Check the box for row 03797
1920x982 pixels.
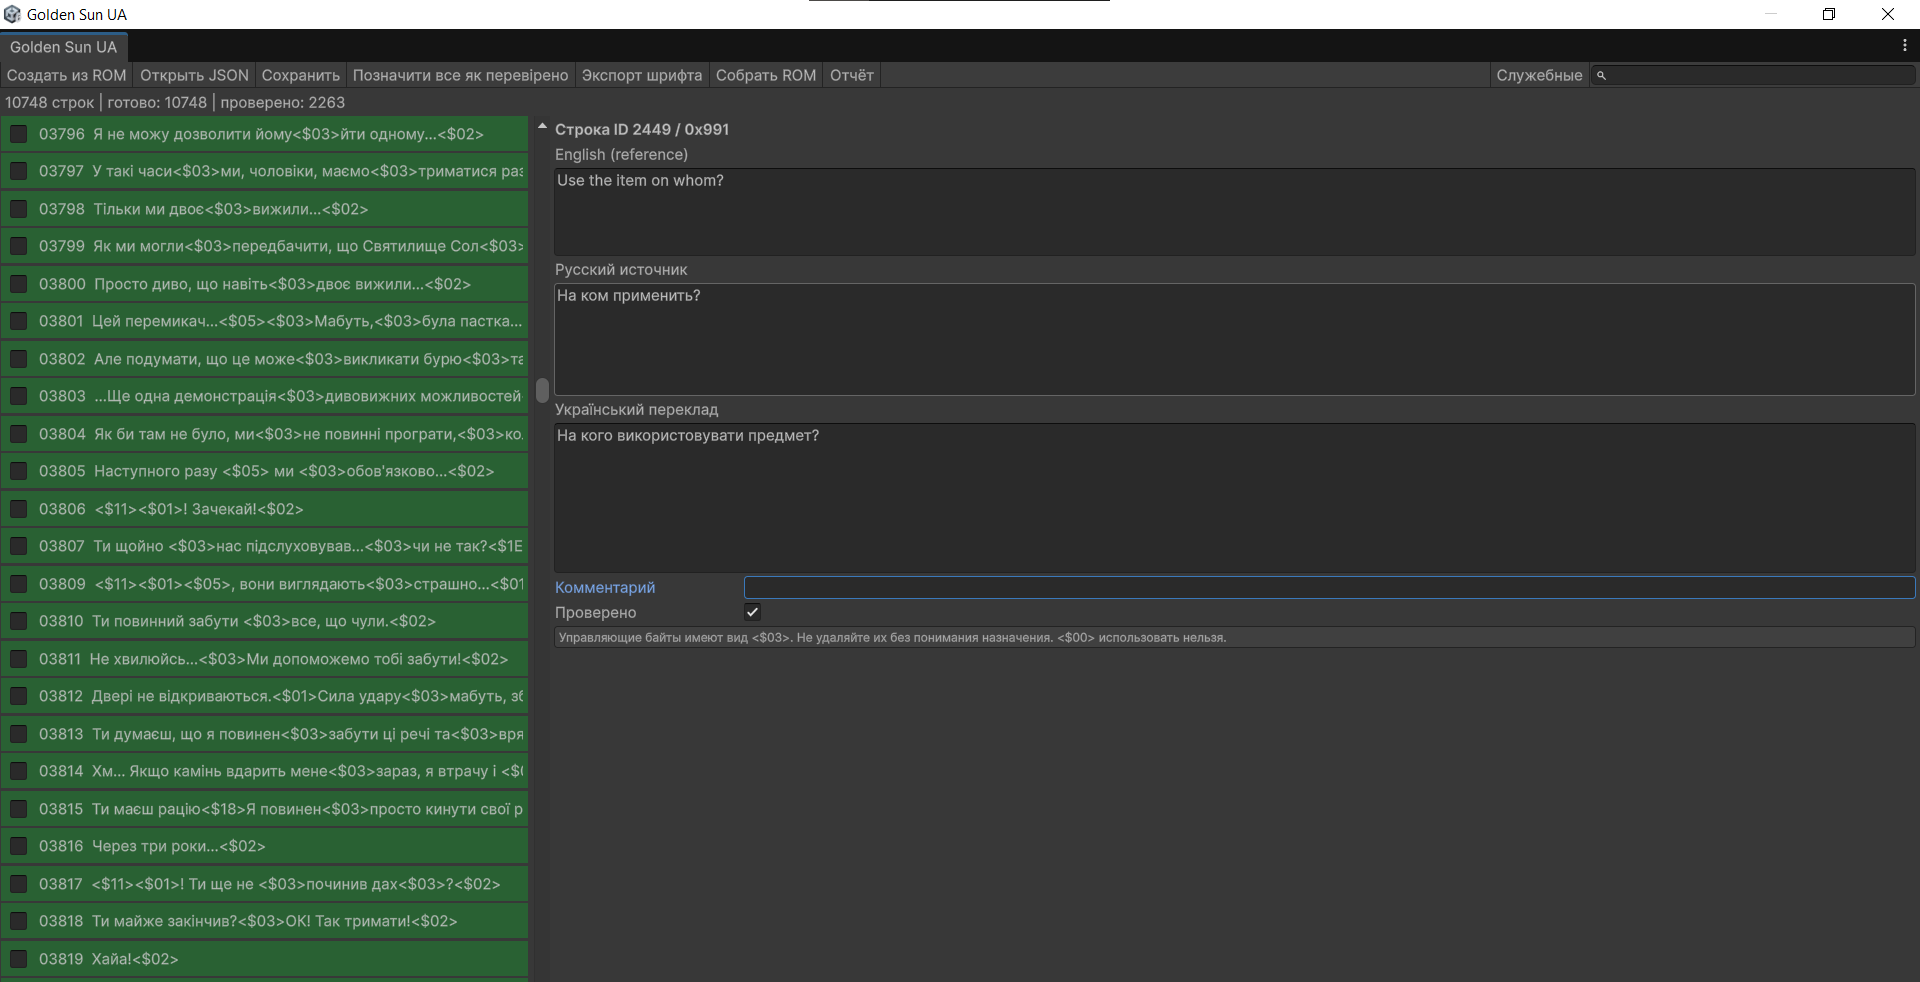click(18, 171)
